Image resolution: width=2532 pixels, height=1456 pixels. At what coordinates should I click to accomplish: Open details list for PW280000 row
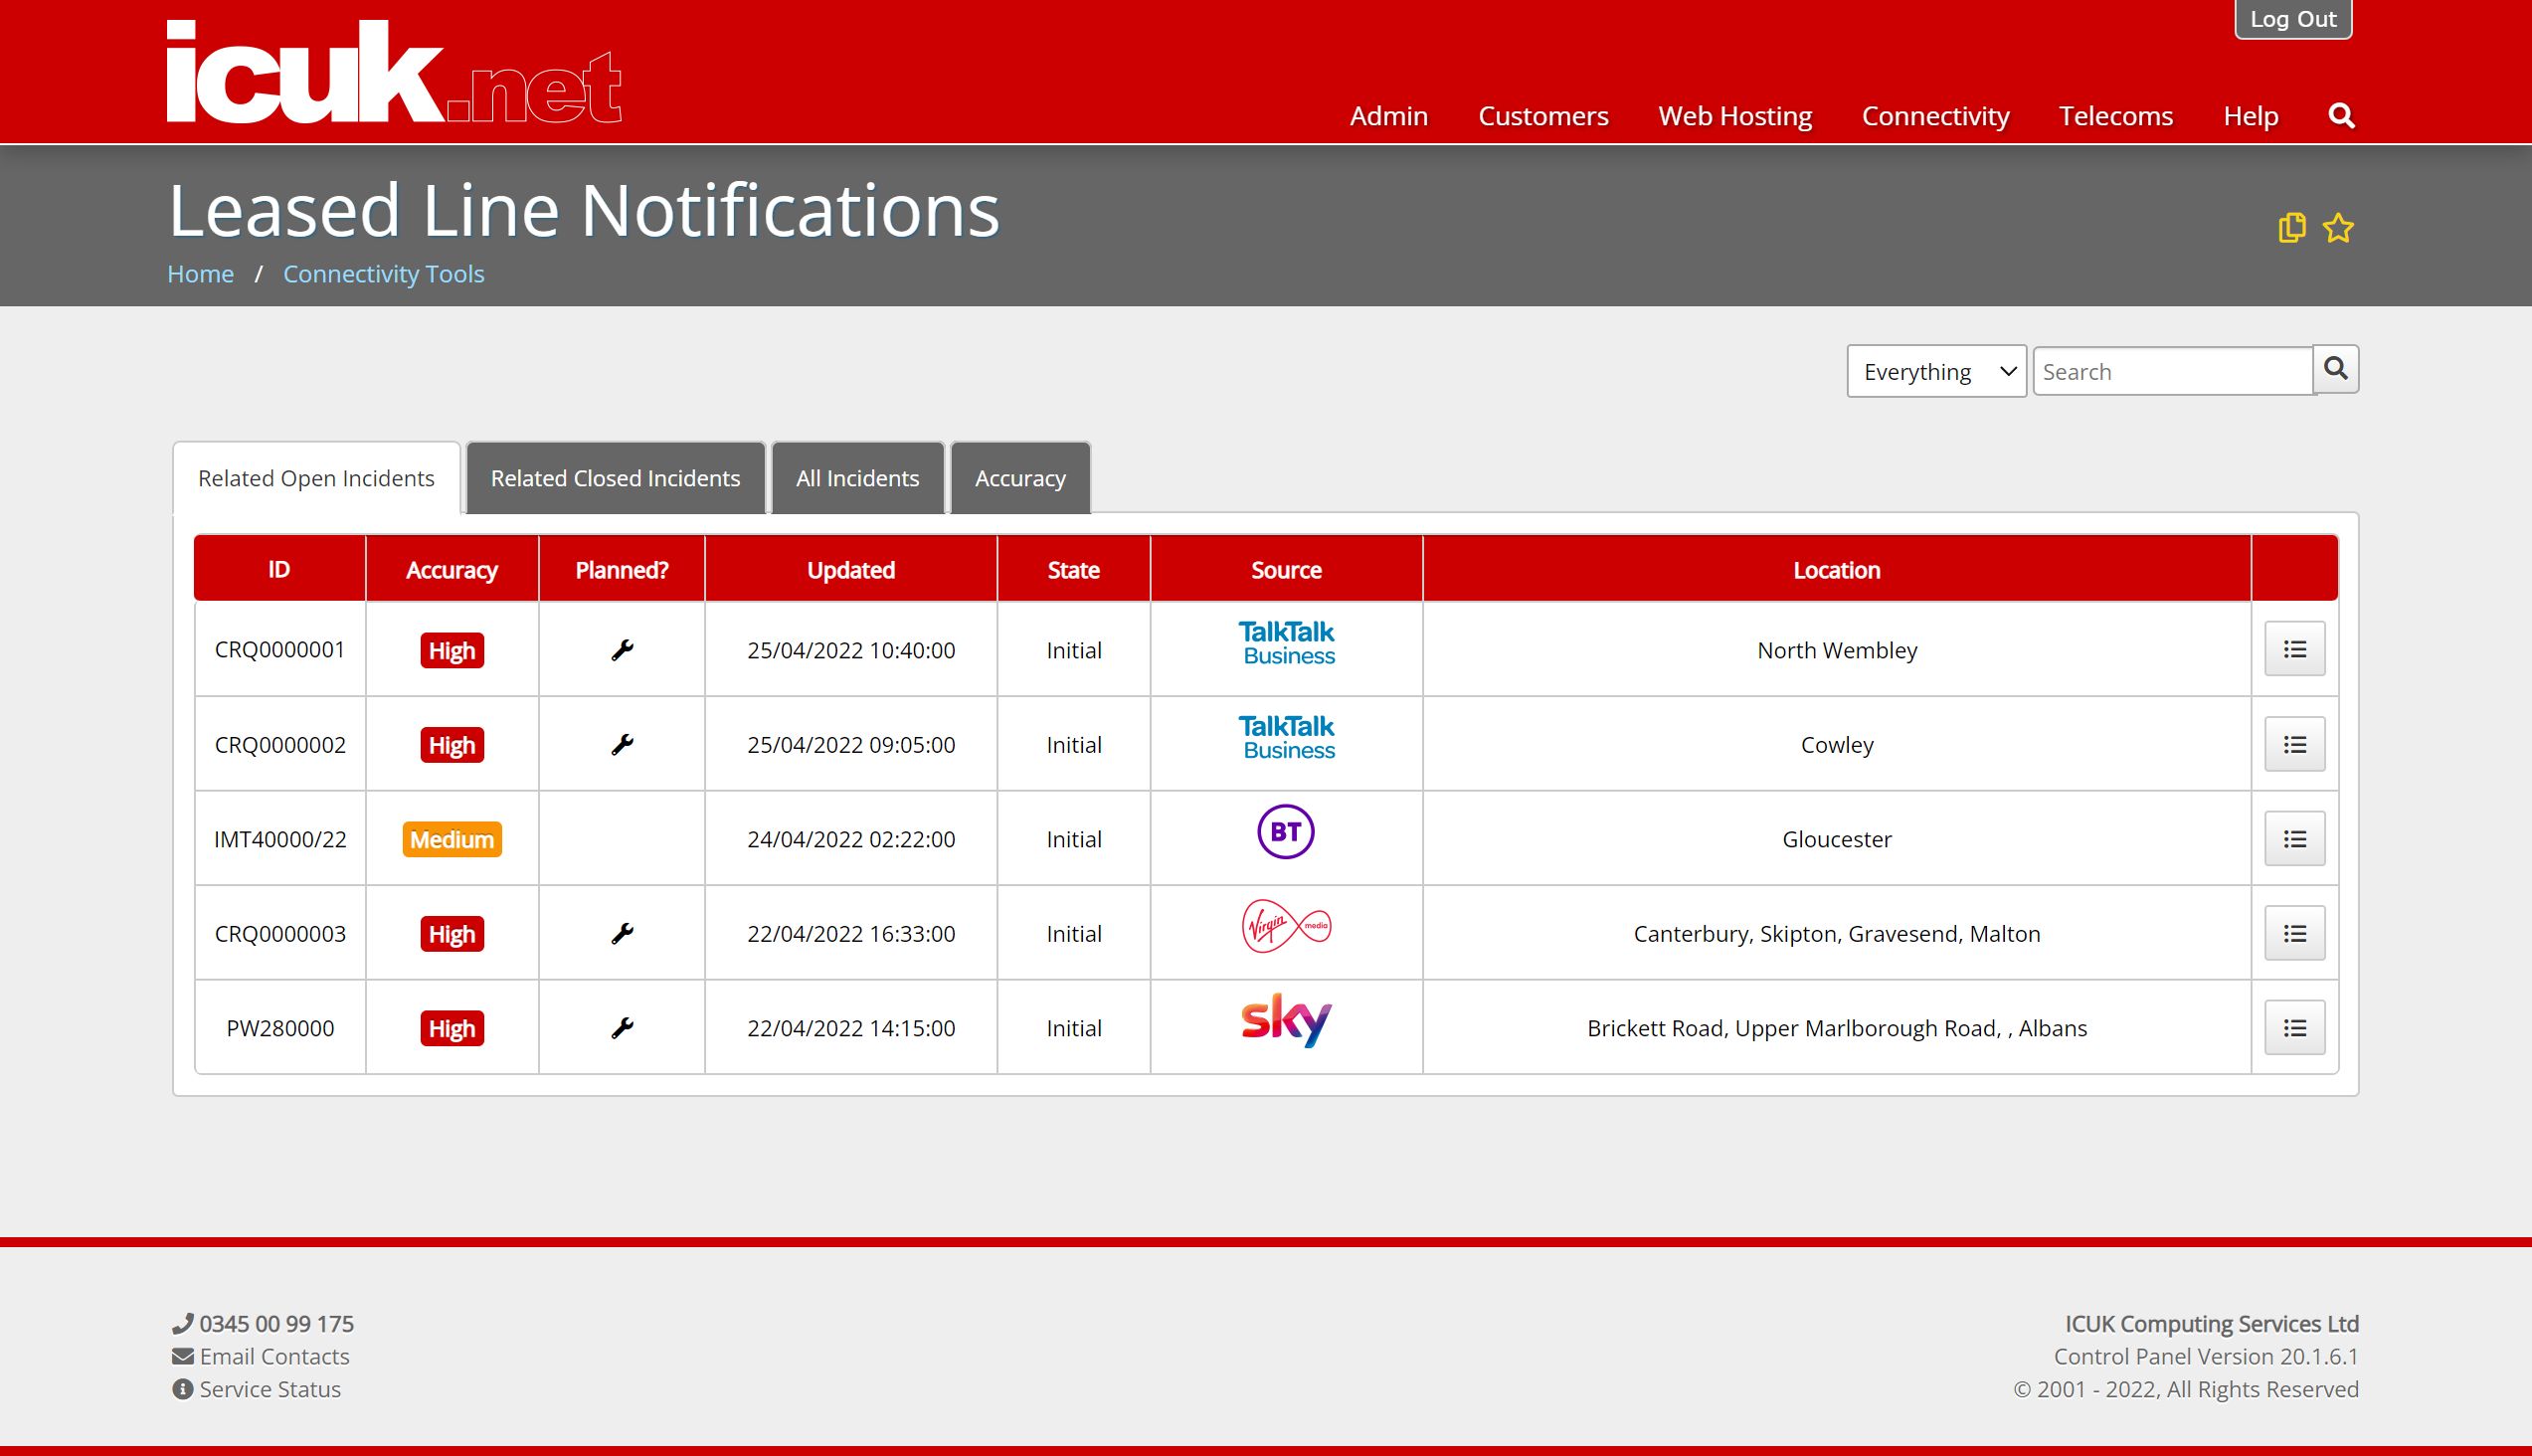point(2295,1027)
